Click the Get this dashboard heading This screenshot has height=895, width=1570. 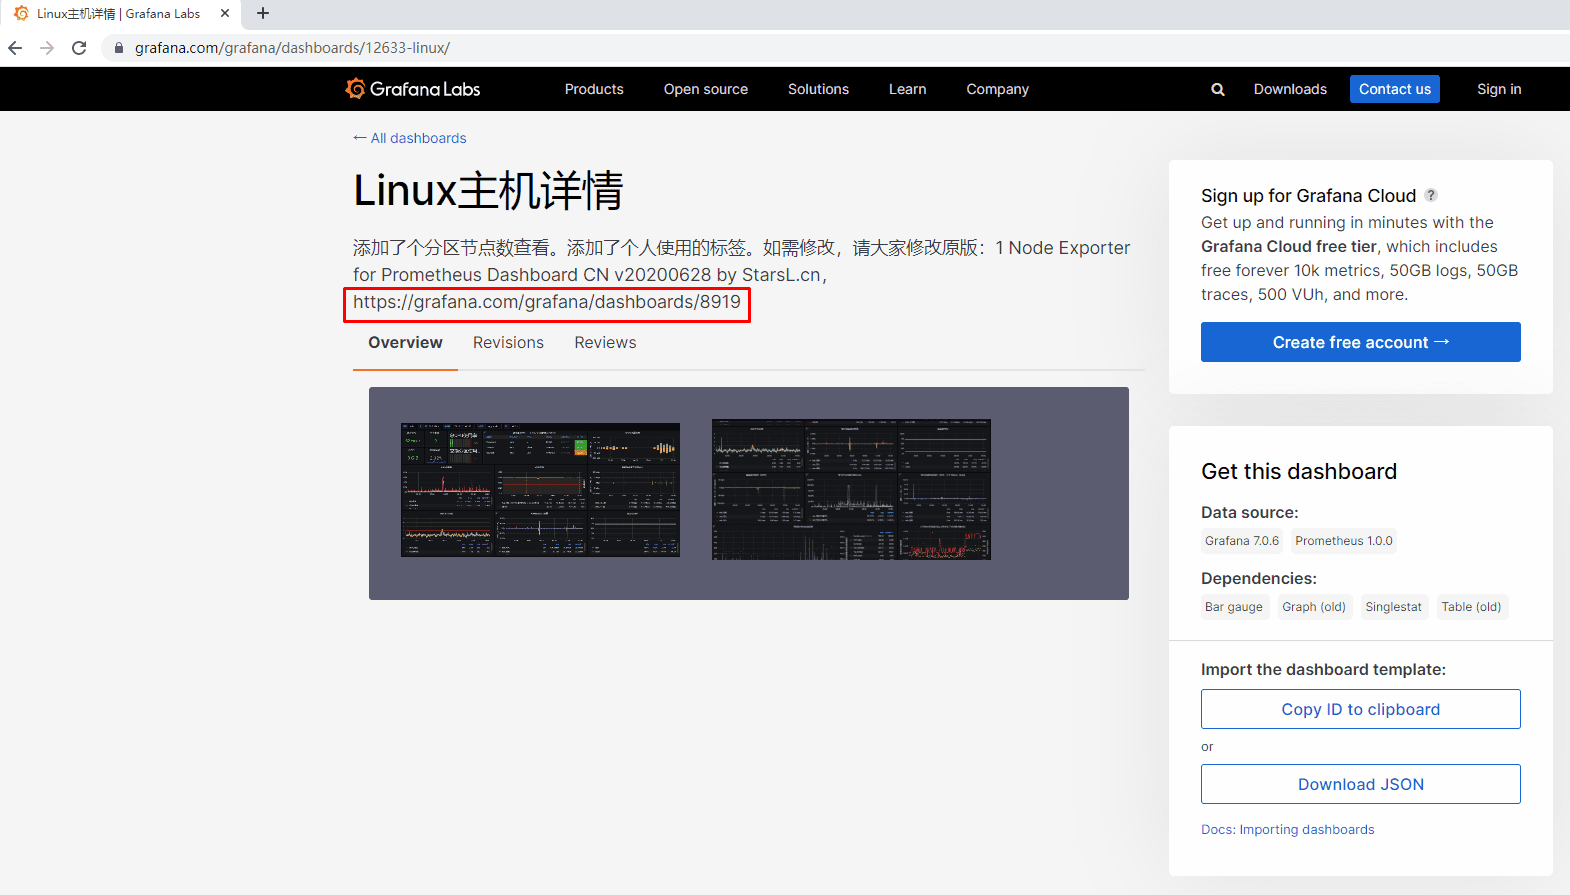click(1299, 471)
